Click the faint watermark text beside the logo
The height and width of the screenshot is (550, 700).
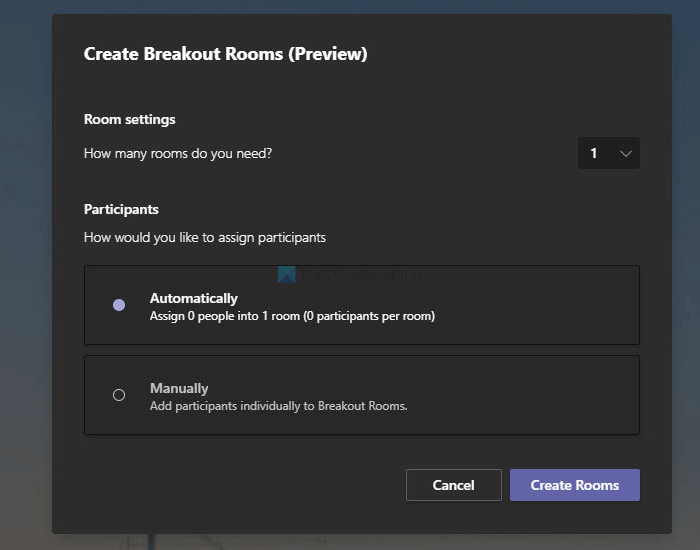(x=360, y=276)
